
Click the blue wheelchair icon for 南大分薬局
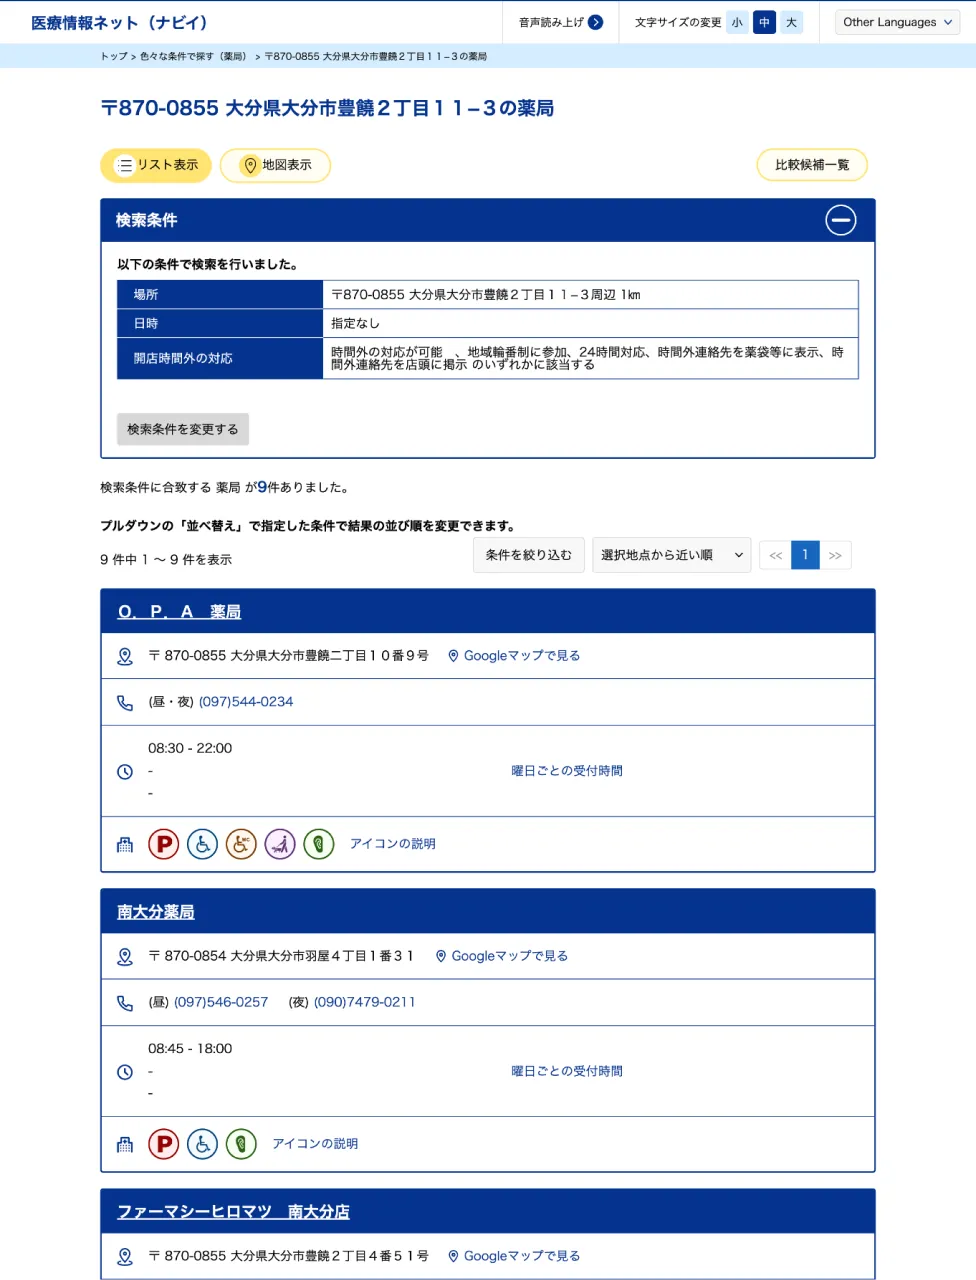202,1144
